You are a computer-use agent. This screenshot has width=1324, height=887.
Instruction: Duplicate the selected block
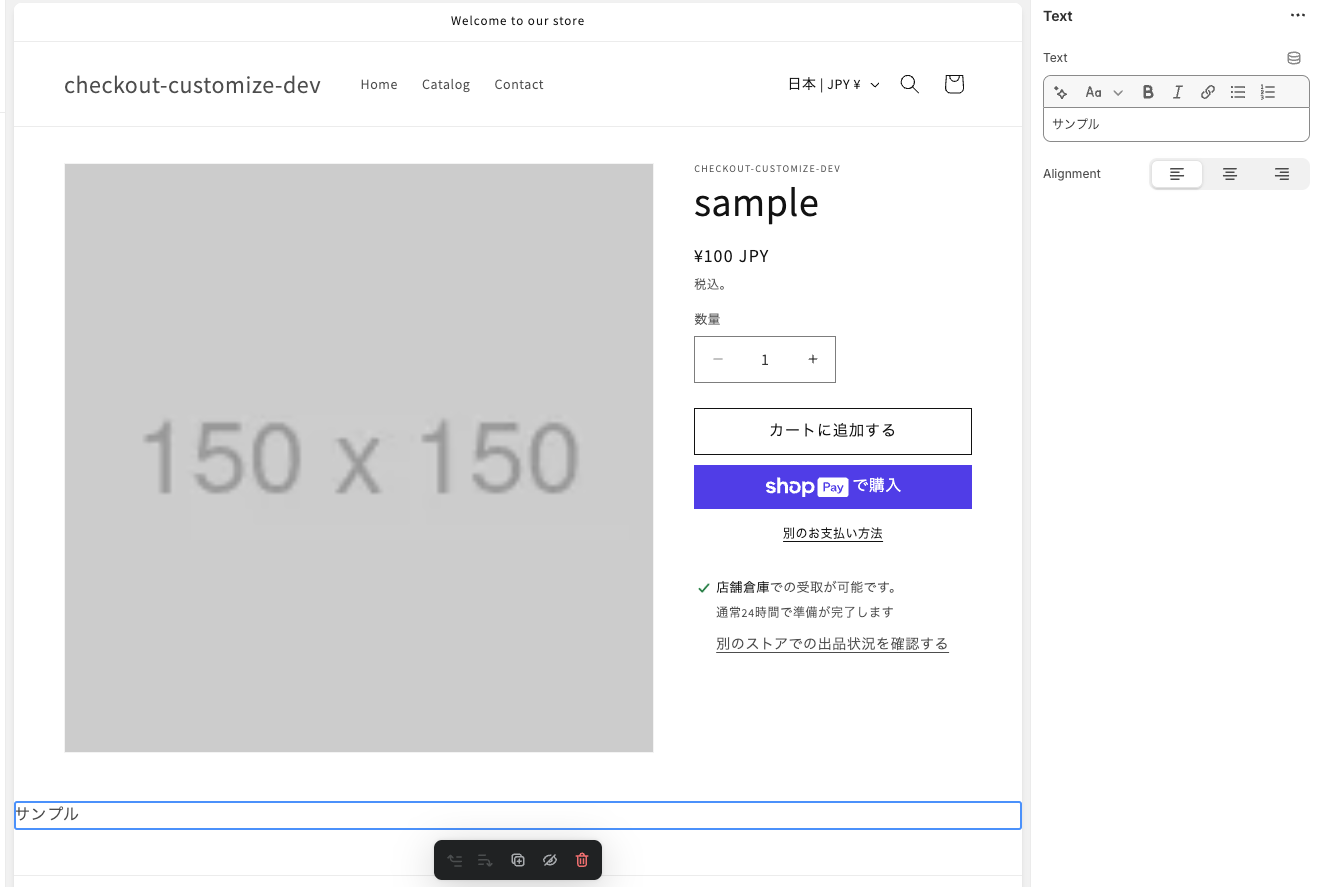[x=518, y=860]
